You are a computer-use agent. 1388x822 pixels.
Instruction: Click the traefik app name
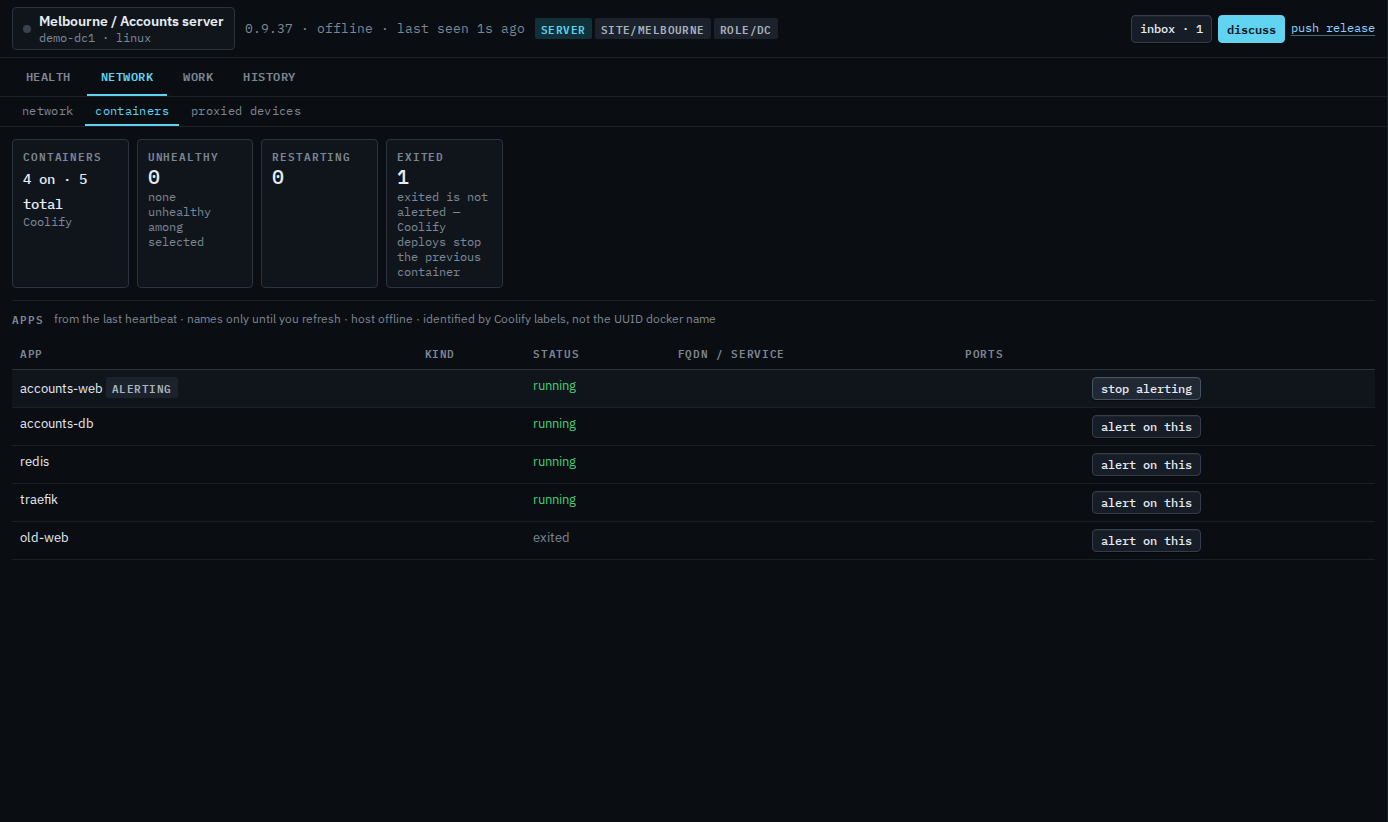point(39,500)
